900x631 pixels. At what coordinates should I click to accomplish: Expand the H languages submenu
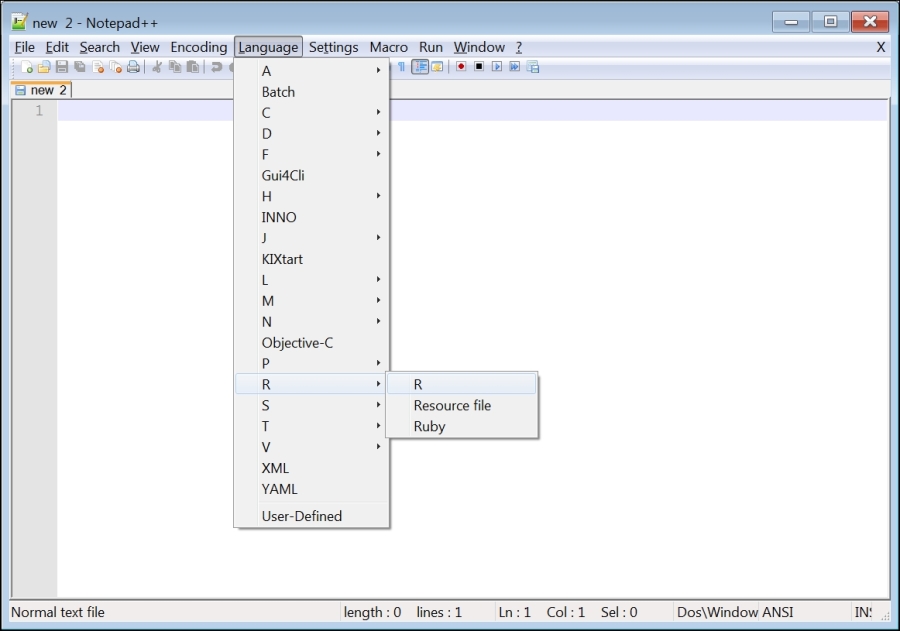(x=312, y=196)
